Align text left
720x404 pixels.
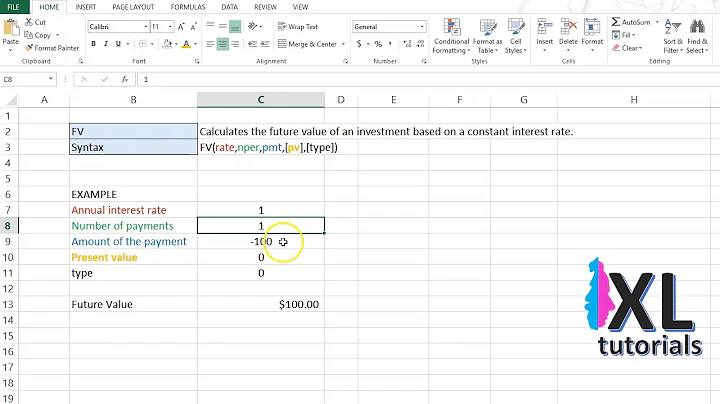pos(210,44)
